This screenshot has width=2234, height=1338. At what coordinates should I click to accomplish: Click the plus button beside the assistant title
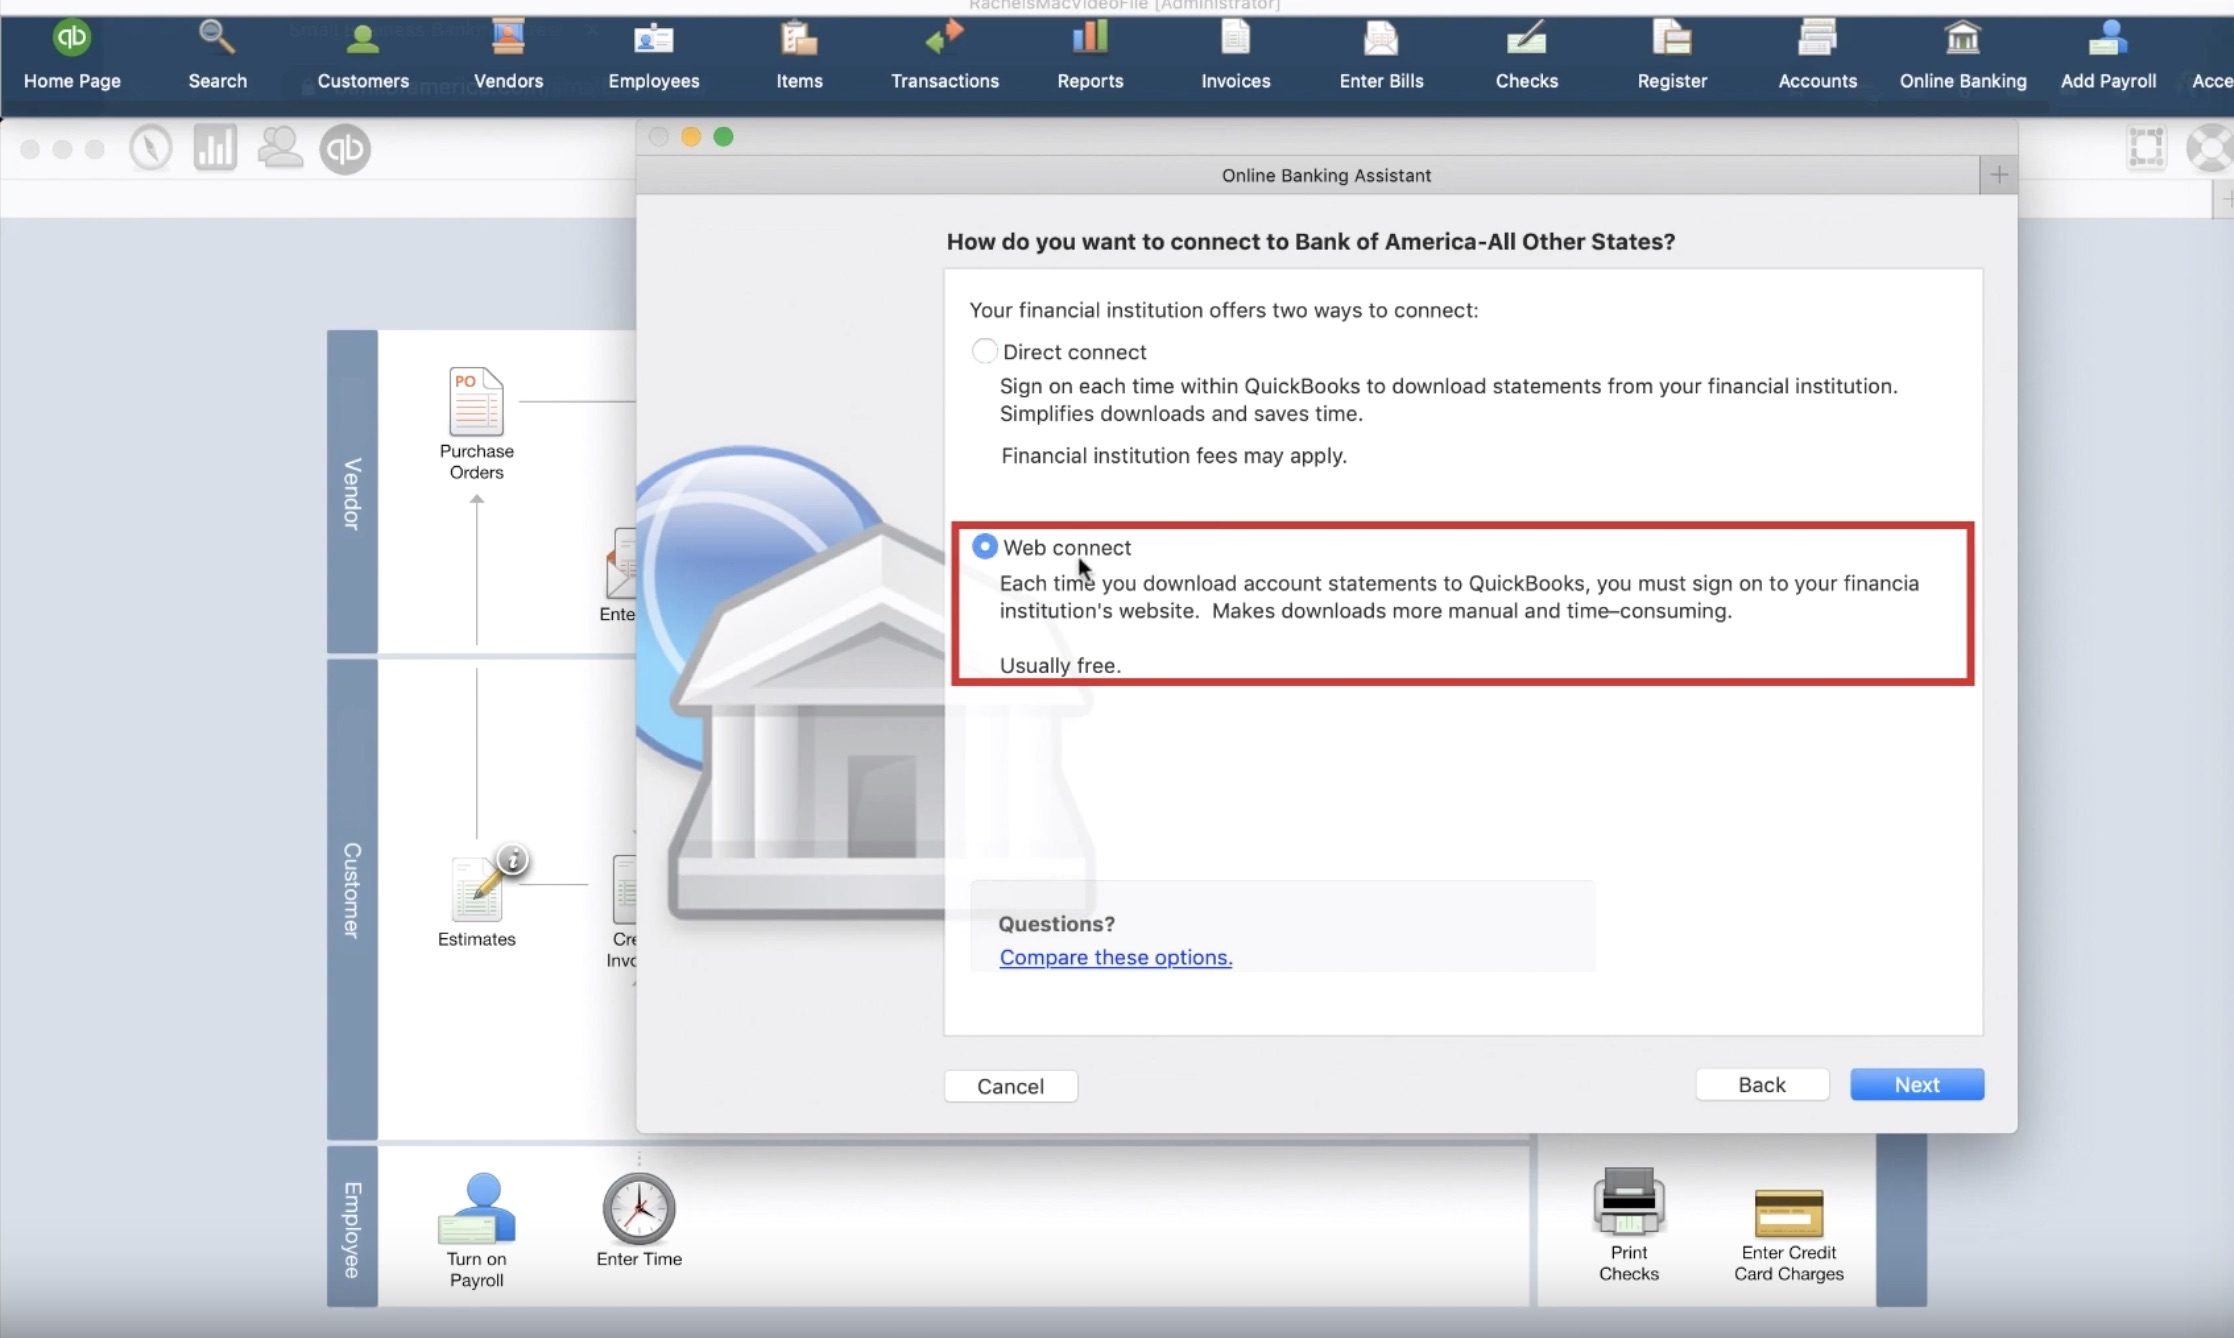click(x=1999, y=175)
